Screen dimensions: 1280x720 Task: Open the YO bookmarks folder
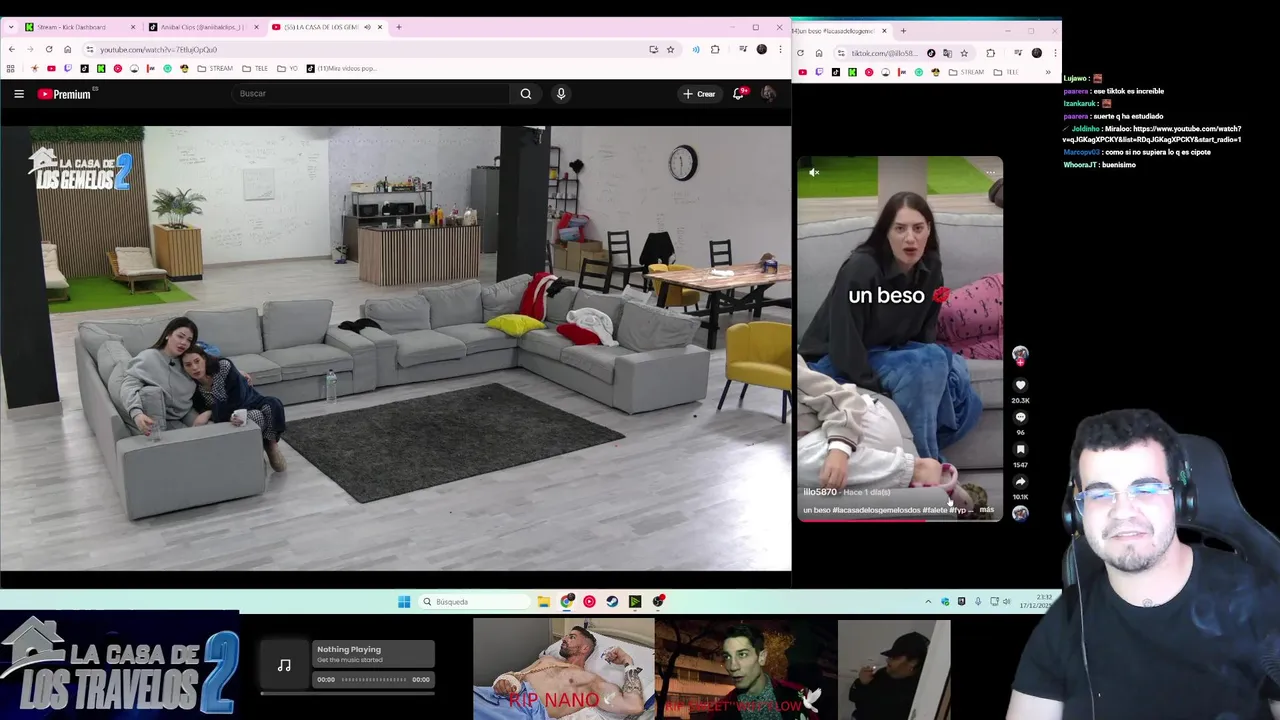288,69
